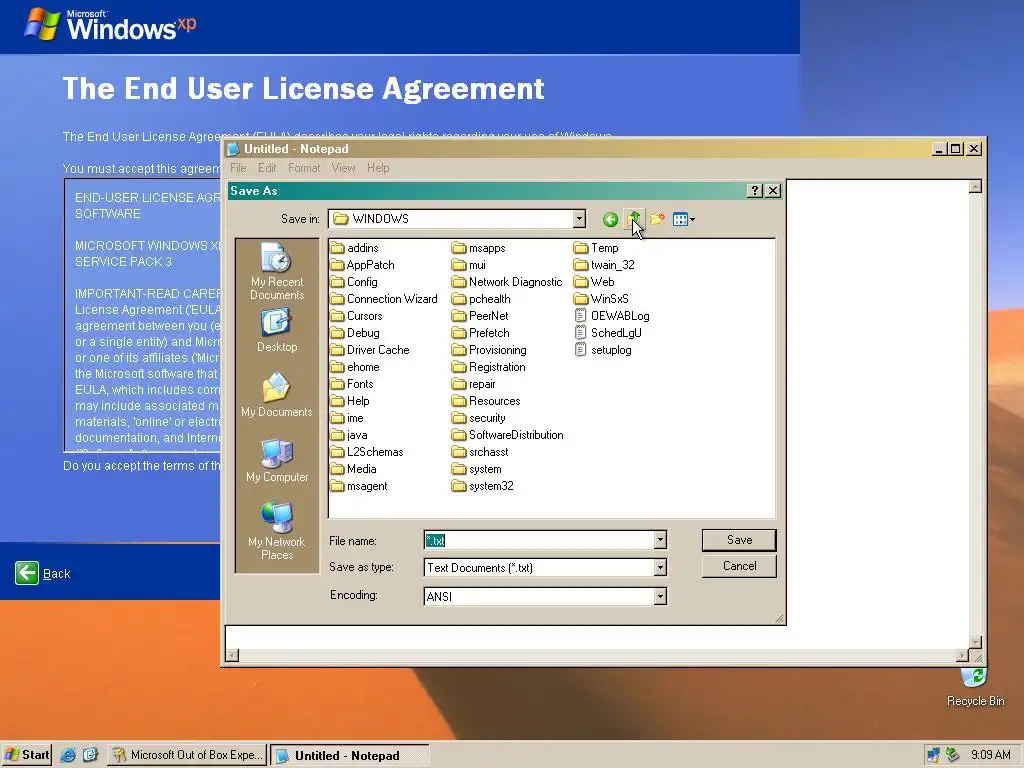
Task: Select the setuplog text file
Action: (x=603, y=350)
